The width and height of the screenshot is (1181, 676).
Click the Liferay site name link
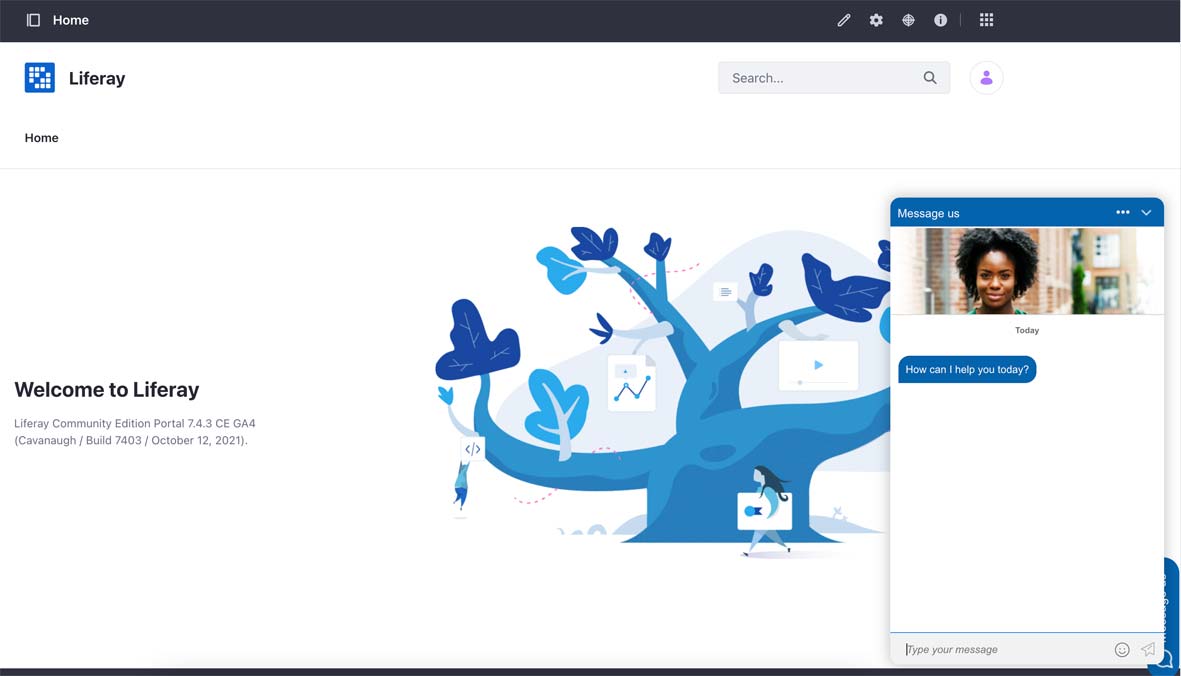(x=97, y=78)
